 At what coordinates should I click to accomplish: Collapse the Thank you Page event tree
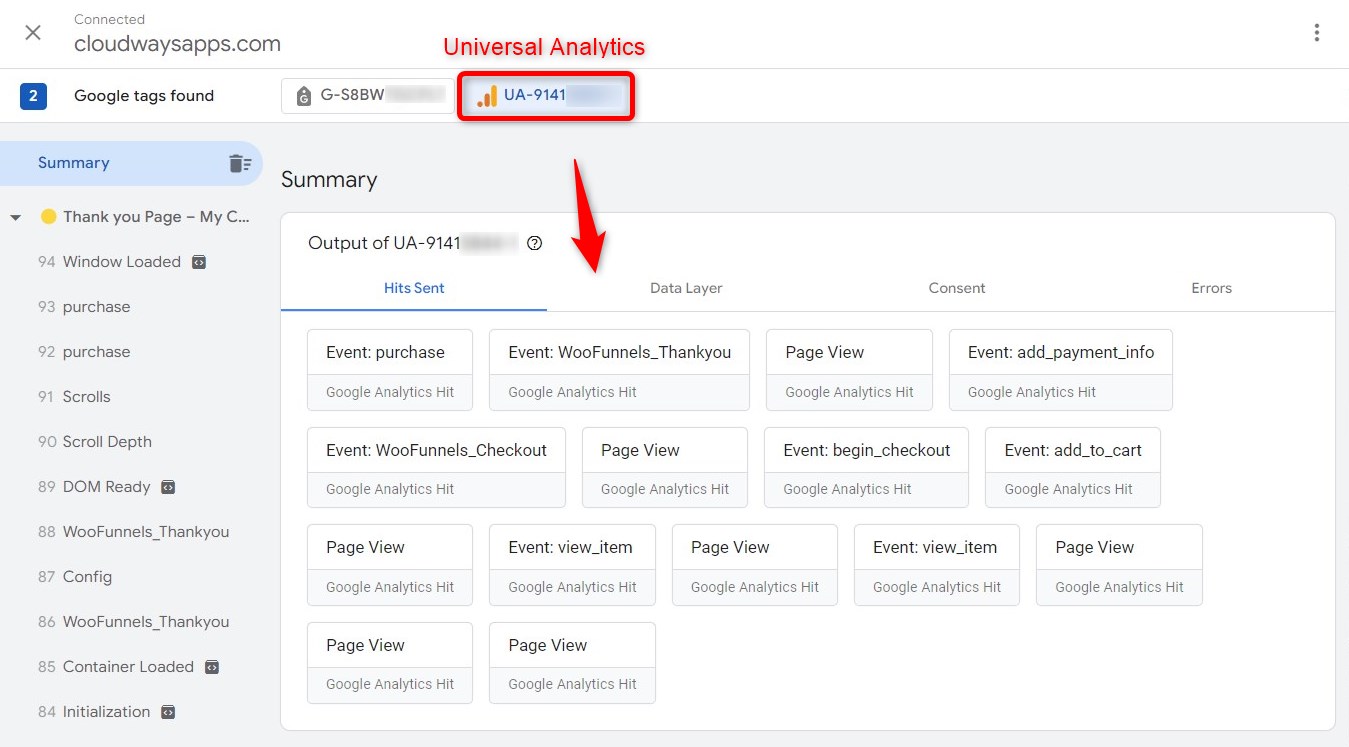(14, 216)
